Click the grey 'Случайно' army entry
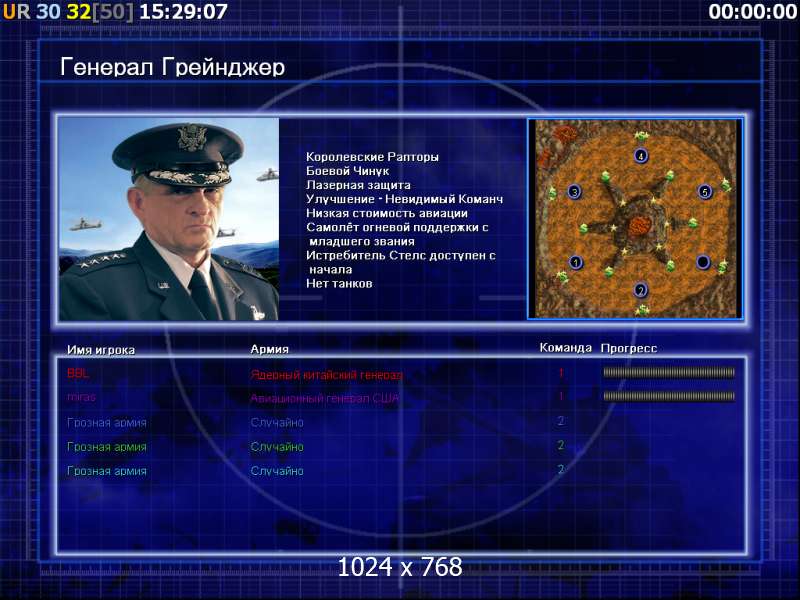The height and width of the screenshot is (600, 800). coord(277,422)
